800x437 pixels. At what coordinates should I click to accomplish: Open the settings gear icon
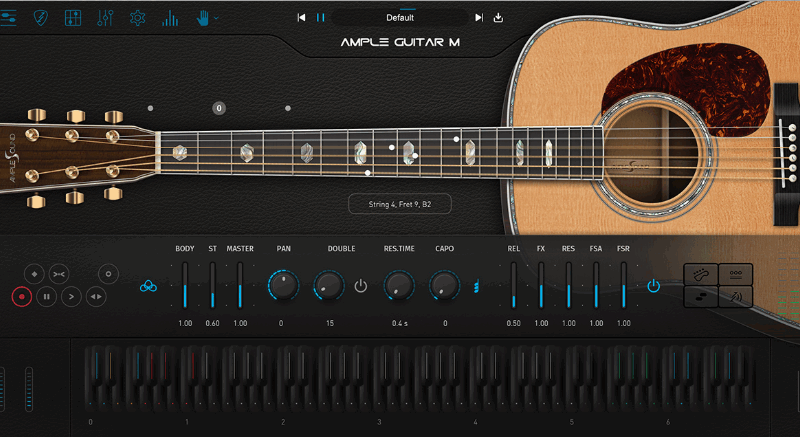point(137,18)
